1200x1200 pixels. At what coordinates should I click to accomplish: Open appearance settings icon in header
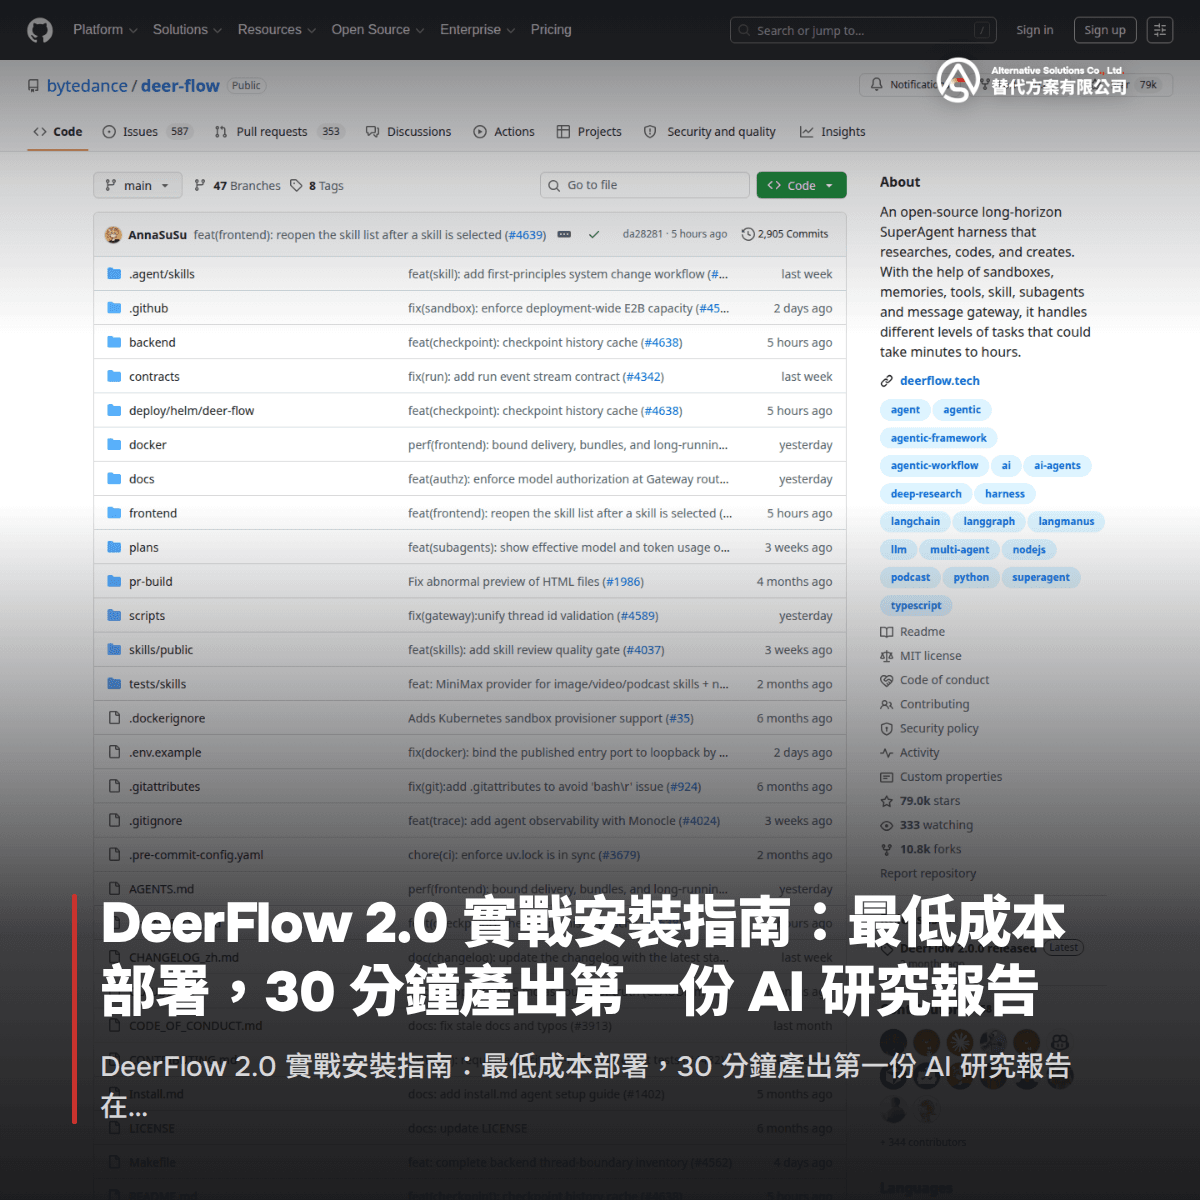pos(1160,30)
